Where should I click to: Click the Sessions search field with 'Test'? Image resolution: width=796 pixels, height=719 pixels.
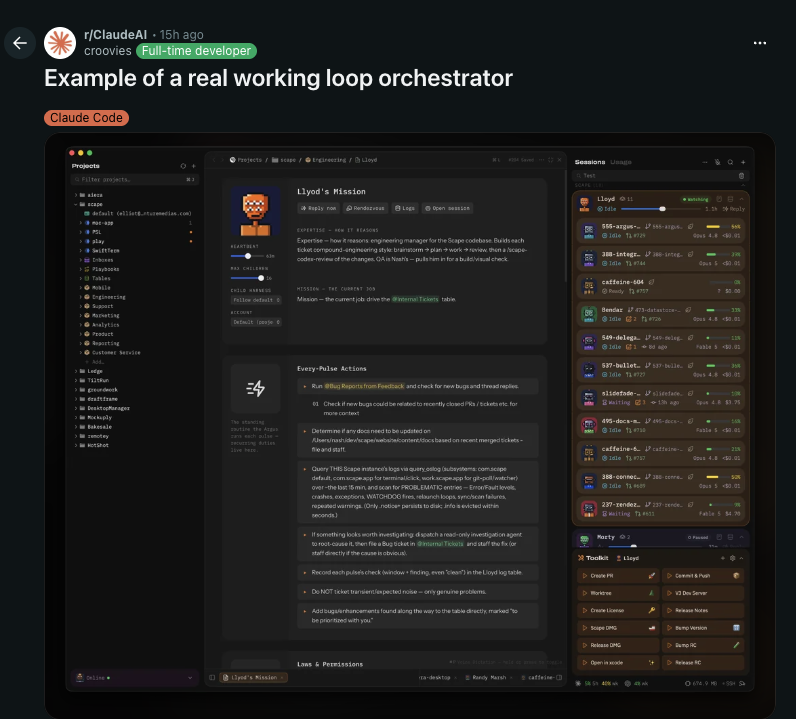point(660,176)
